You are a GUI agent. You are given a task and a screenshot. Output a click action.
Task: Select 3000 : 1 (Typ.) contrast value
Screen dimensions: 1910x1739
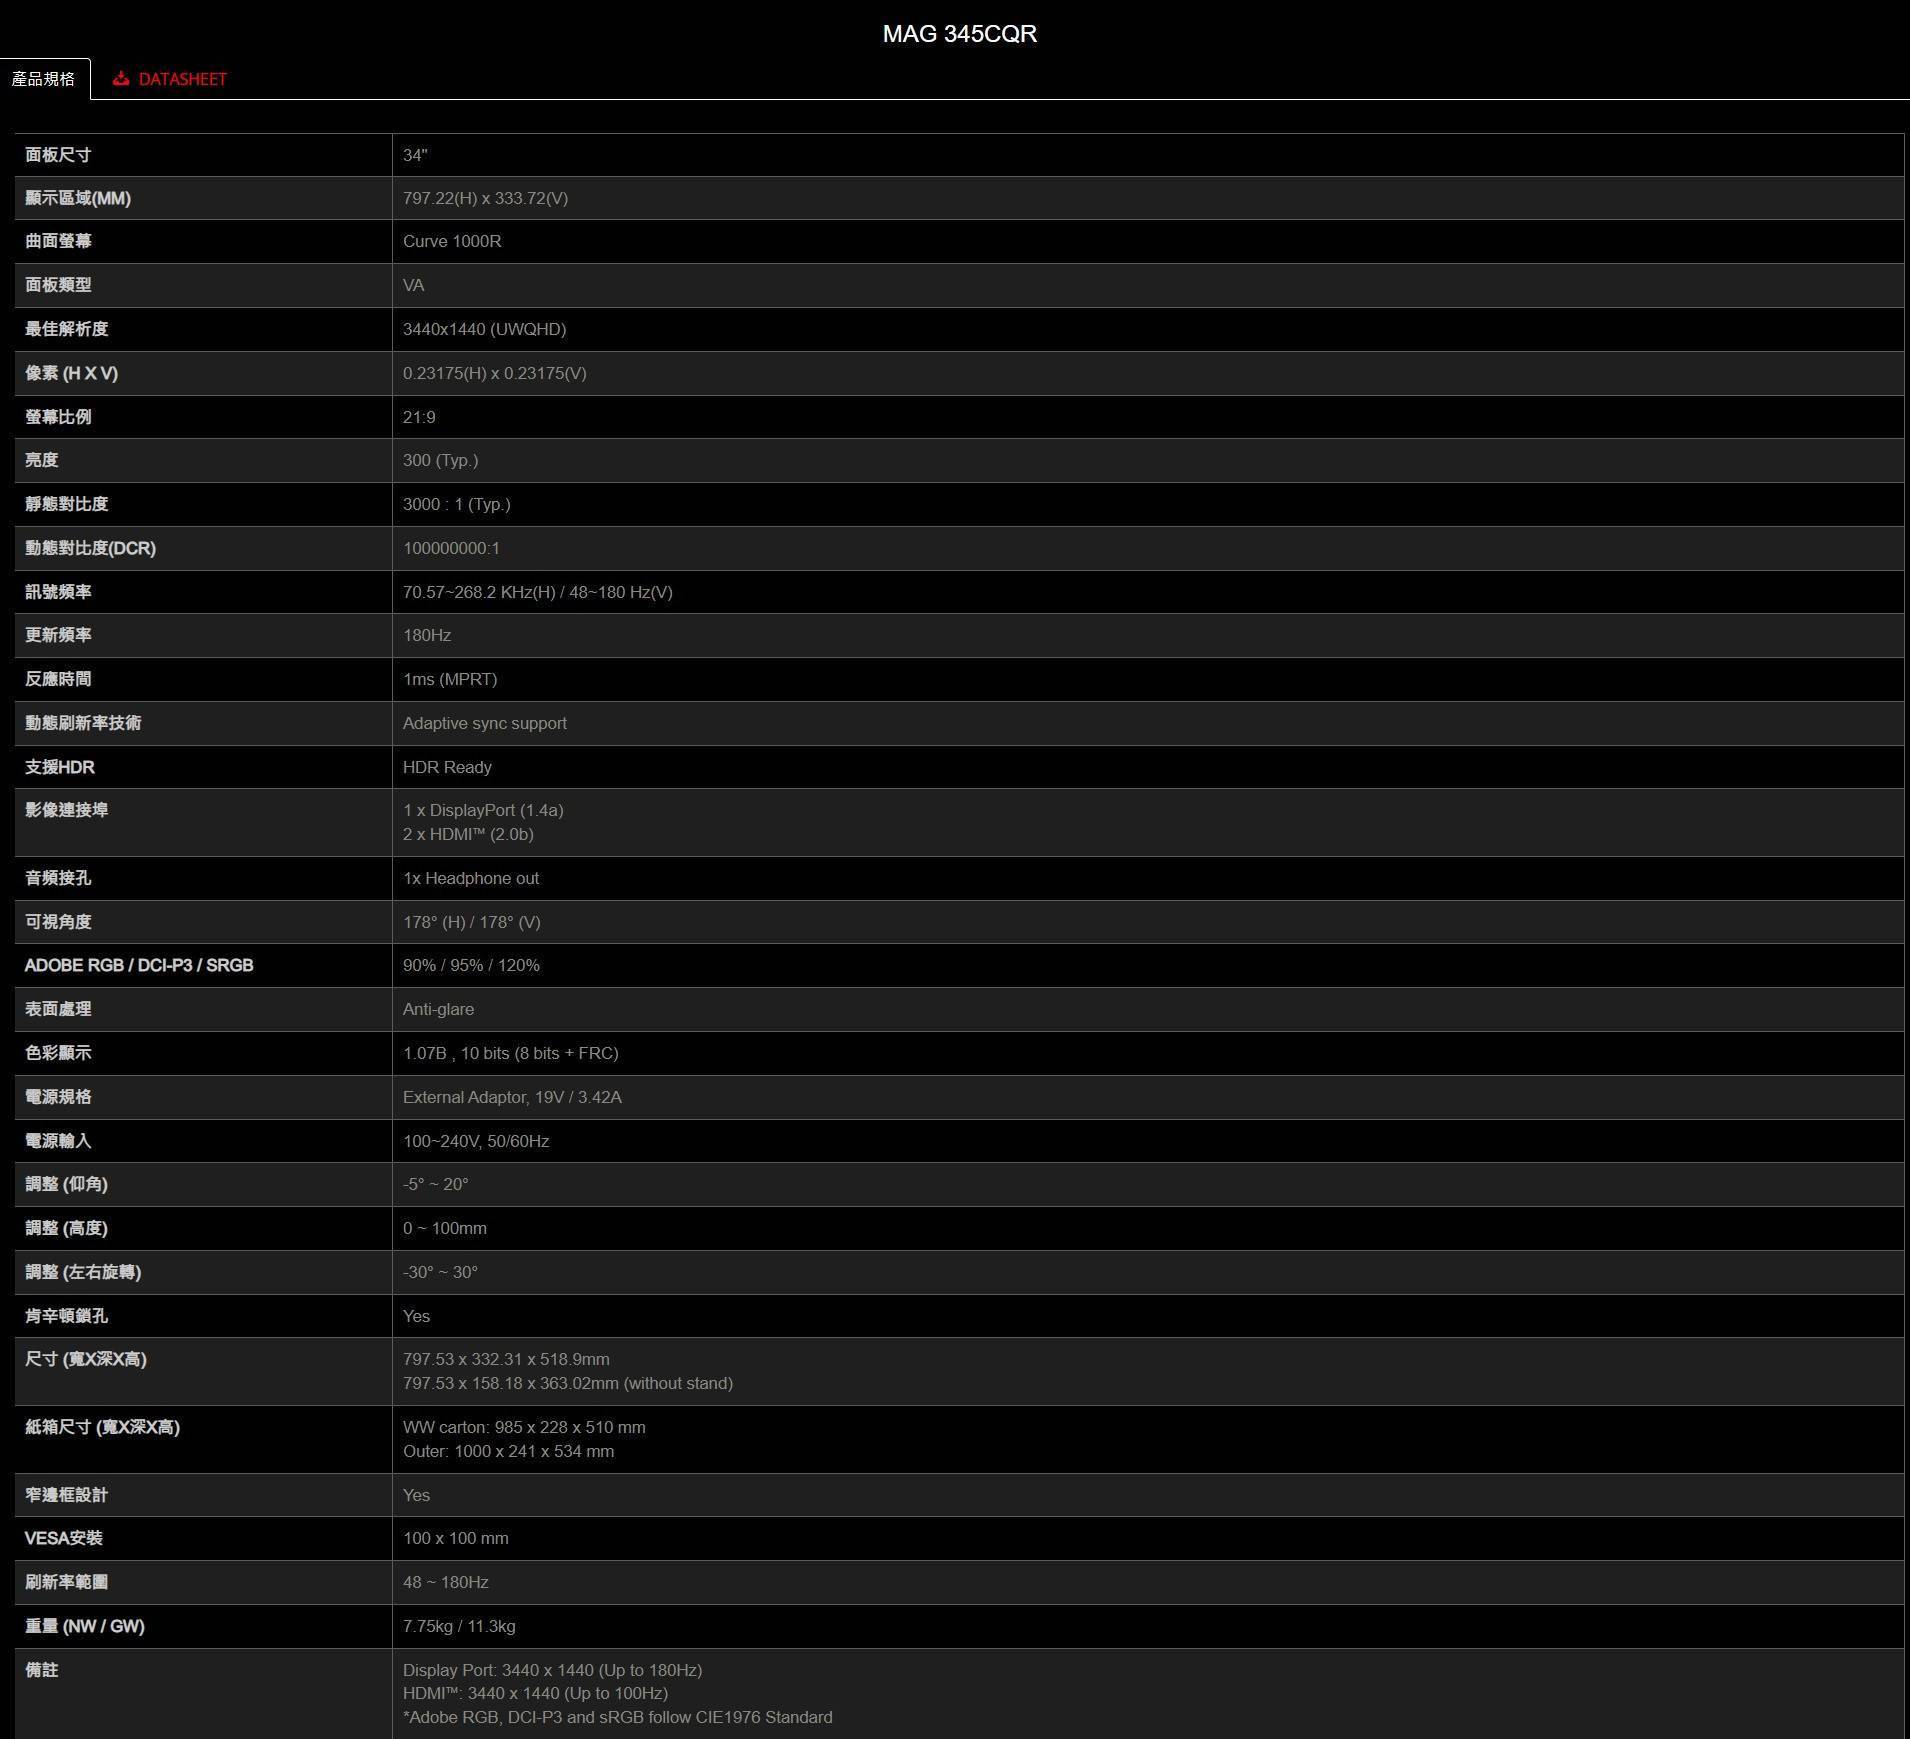click(456, 504)
